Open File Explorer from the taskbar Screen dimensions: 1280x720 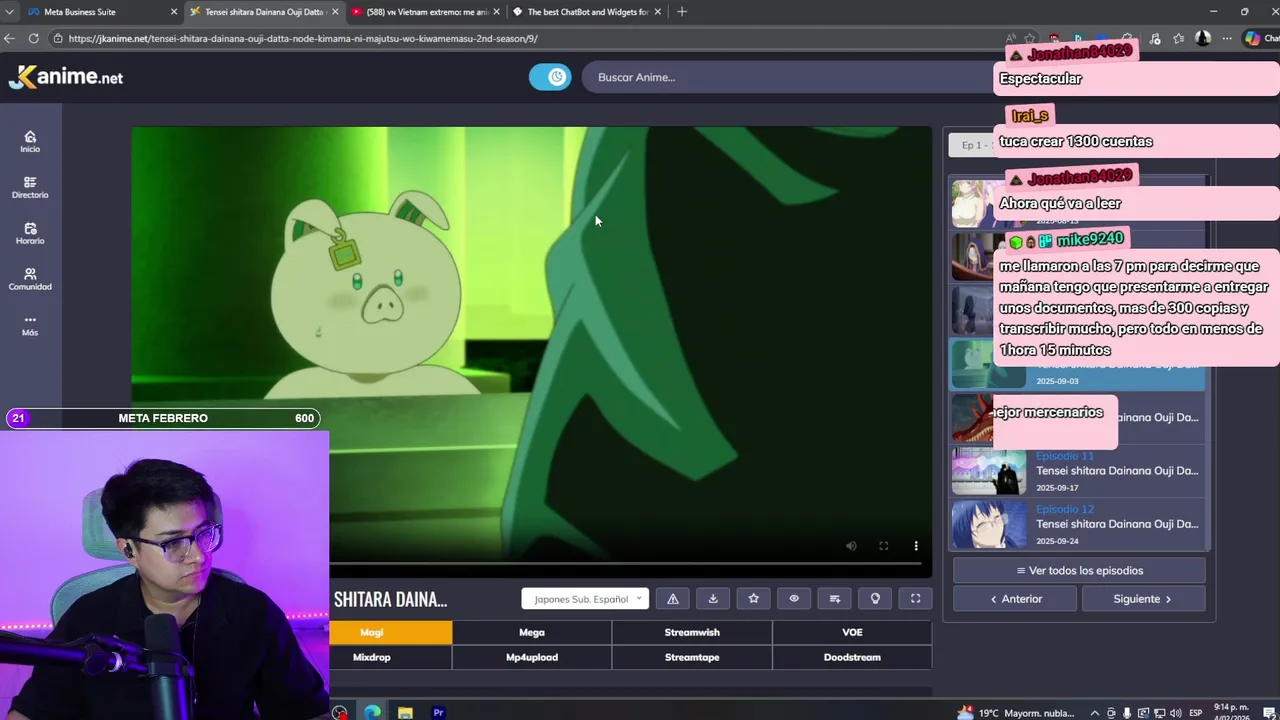(x=405, y=712)
